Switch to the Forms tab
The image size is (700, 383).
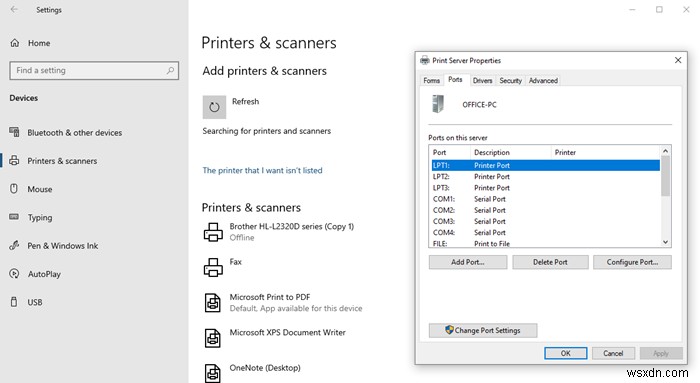click(x=432, y=80)
